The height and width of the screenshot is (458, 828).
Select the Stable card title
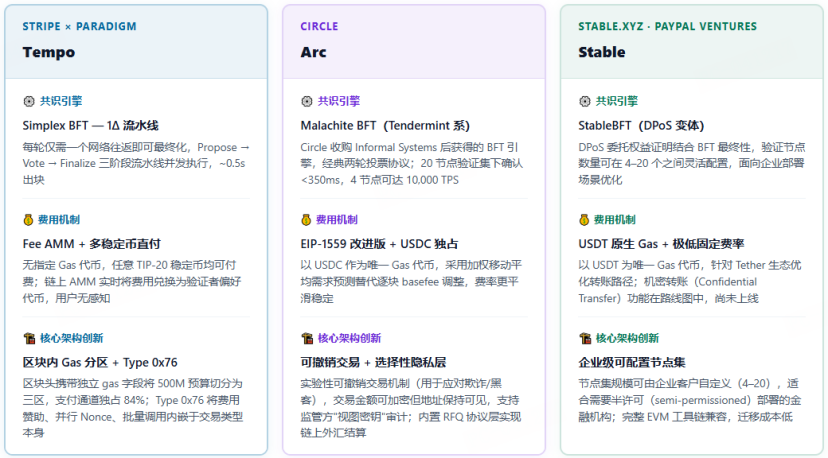point(603,52)
